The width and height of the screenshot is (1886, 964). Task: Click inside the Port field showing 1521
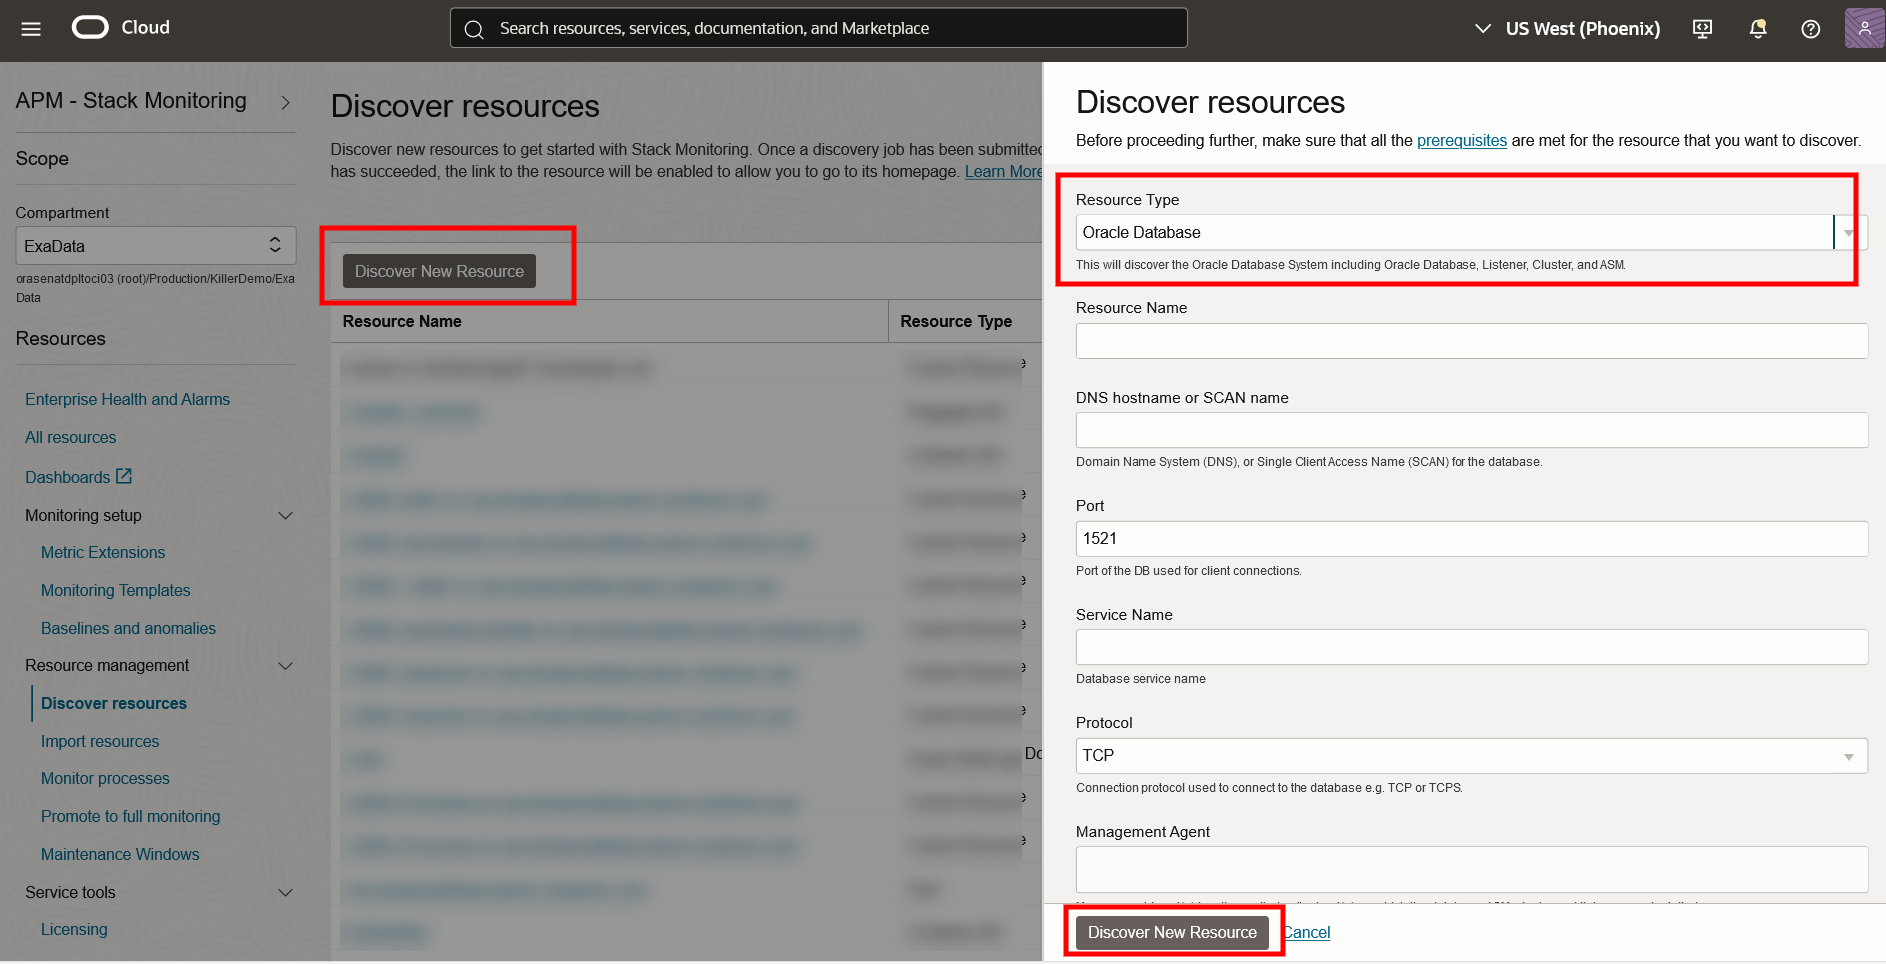point(1470,538)
